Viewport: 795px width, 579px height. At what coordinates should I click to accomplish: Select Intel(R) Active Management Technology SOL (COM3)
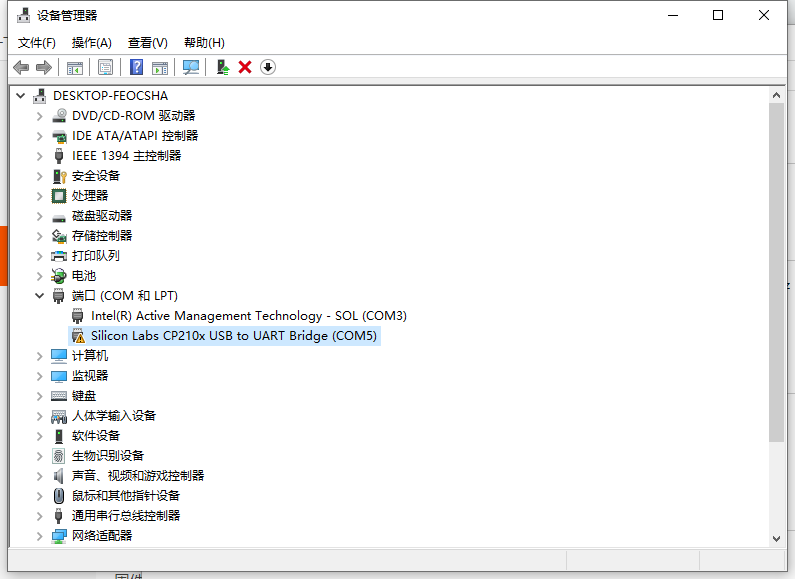click(248, 316)
